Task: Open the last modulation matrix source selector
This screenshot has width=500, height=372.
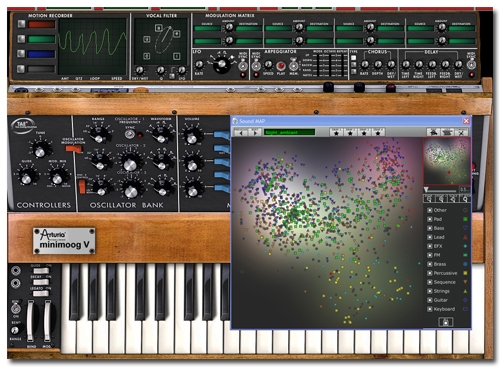Action: [x=420, y=41]
